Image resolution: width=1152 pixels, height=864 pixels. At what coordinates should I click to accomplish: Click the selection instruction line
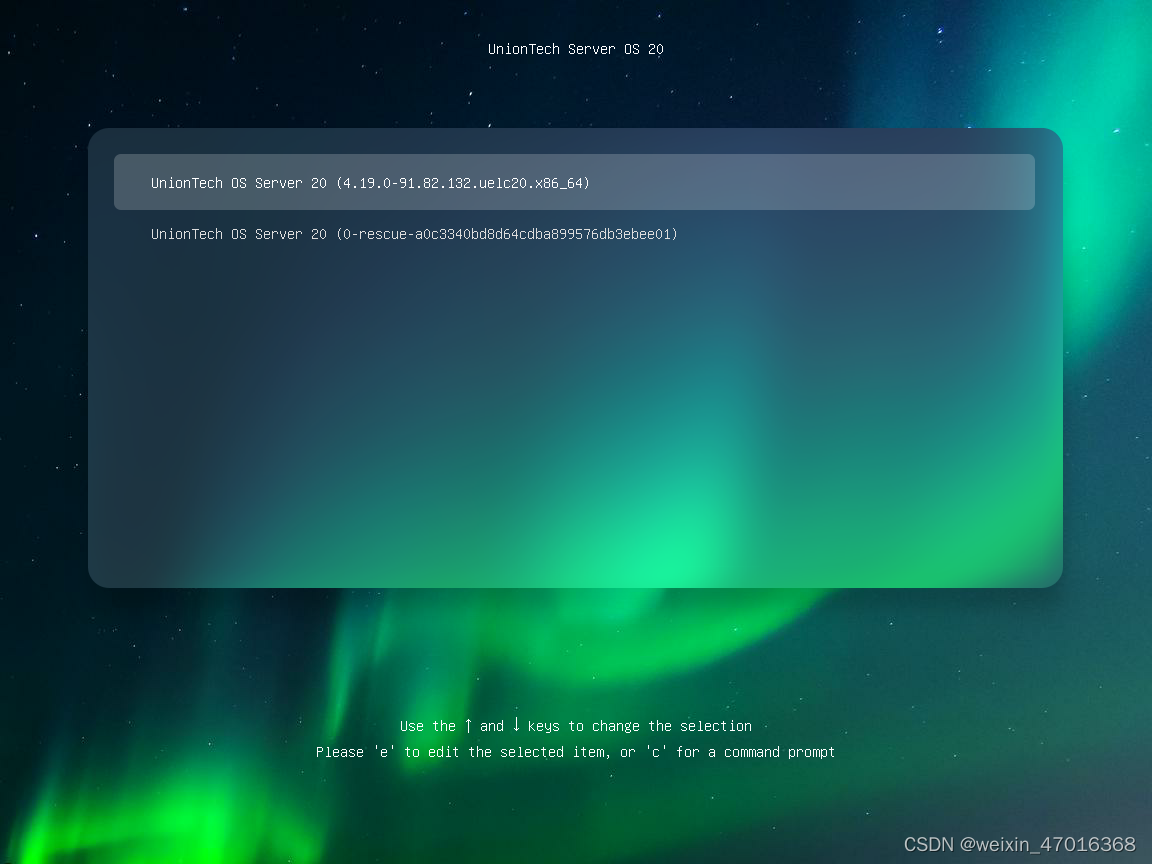(576, 726)
